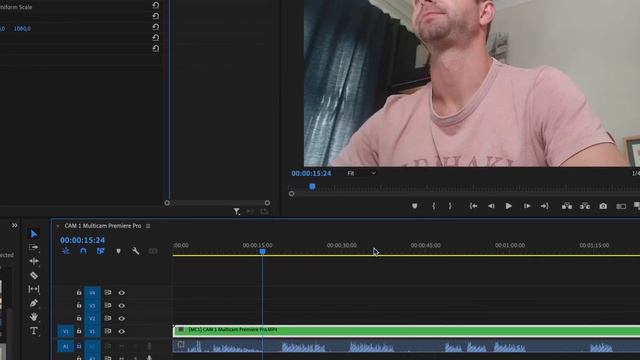Toggle sync lock for V3 track
640x360 pixels.
click(108, 306)
